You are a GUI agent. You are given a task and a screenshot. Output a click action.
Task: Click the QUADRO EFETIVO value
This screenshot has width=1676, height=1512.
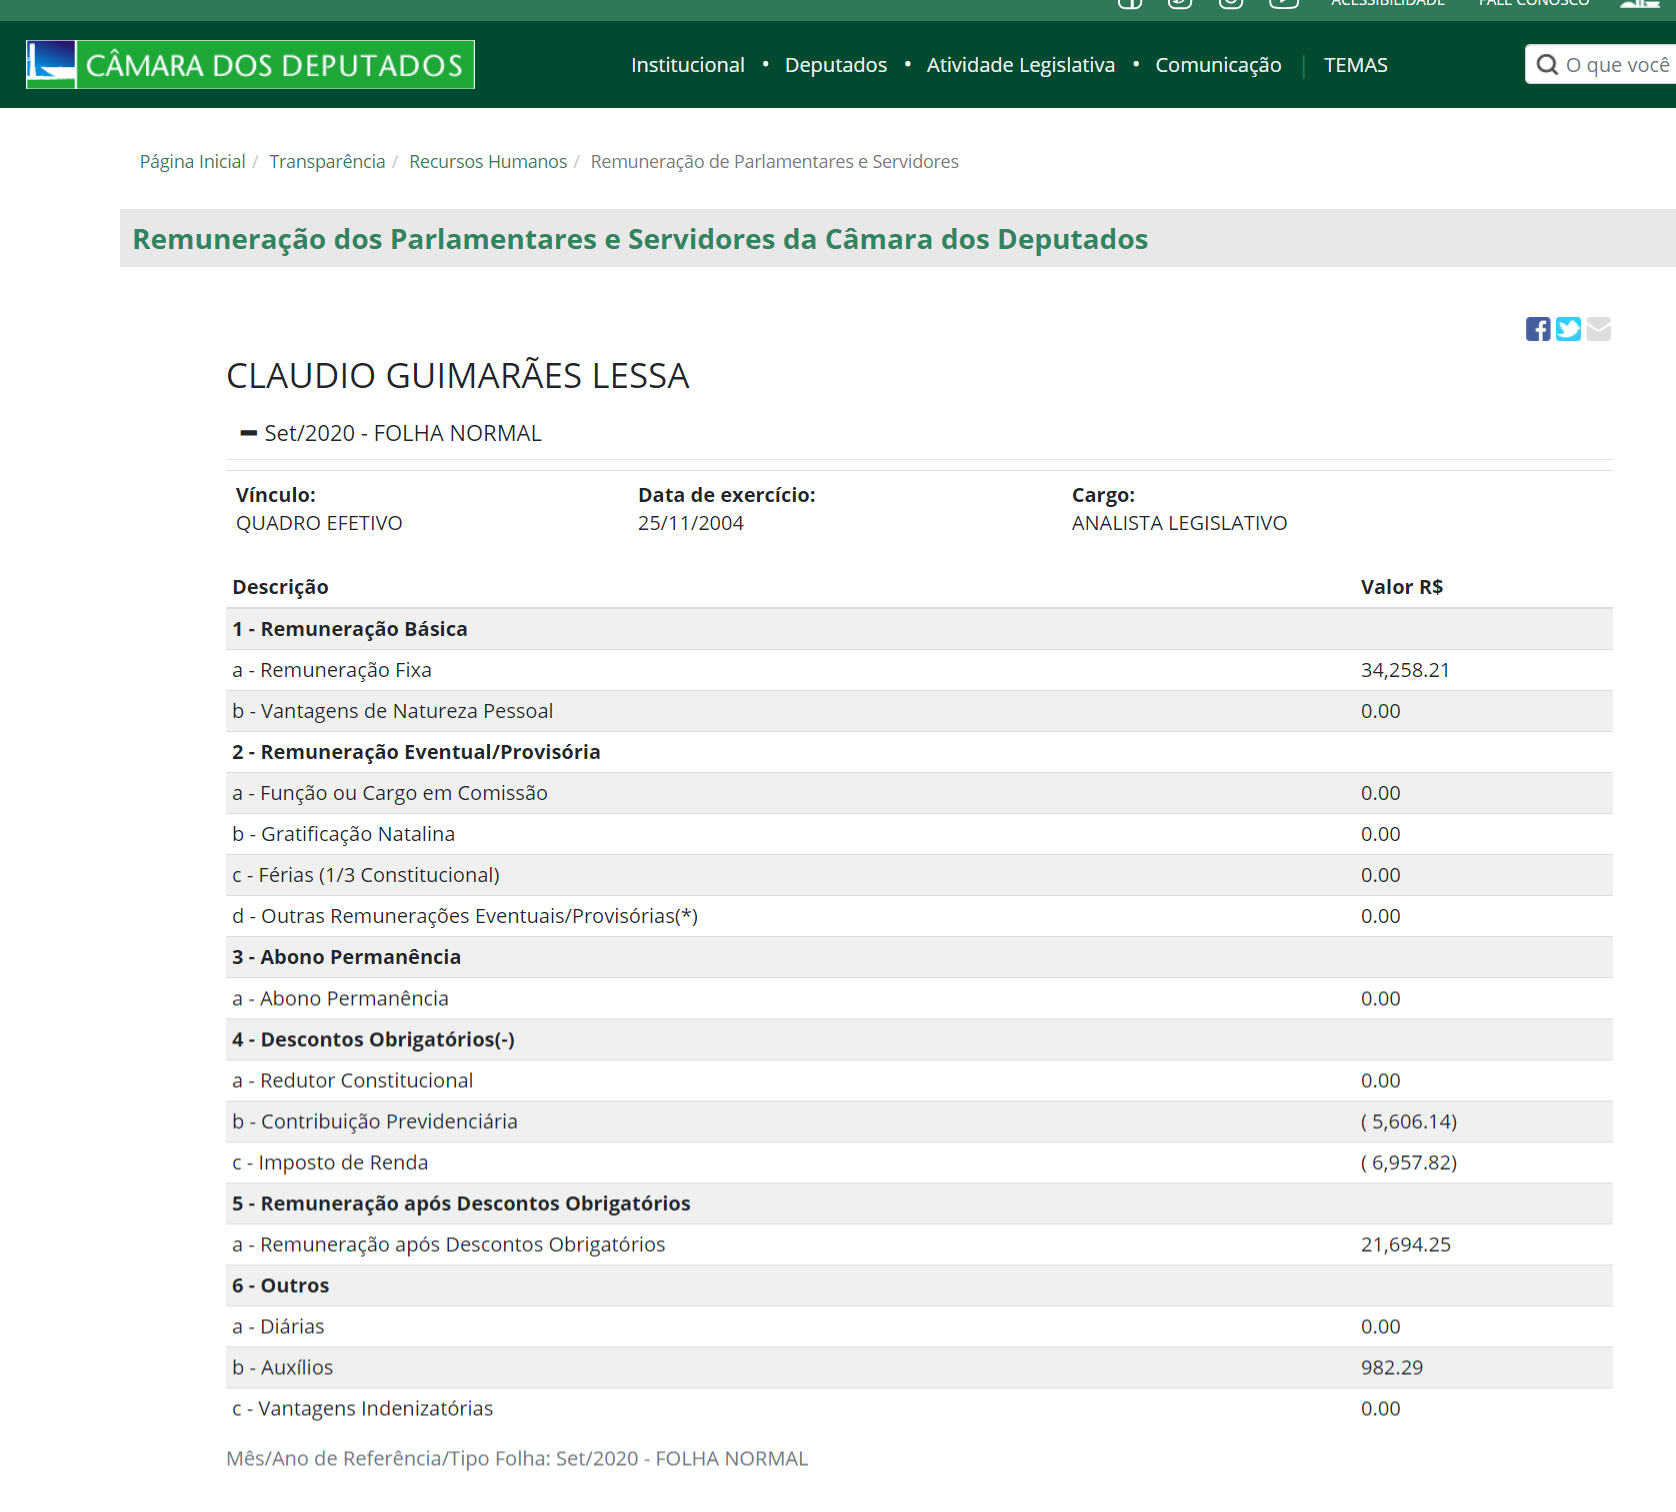tap(319, 523)
